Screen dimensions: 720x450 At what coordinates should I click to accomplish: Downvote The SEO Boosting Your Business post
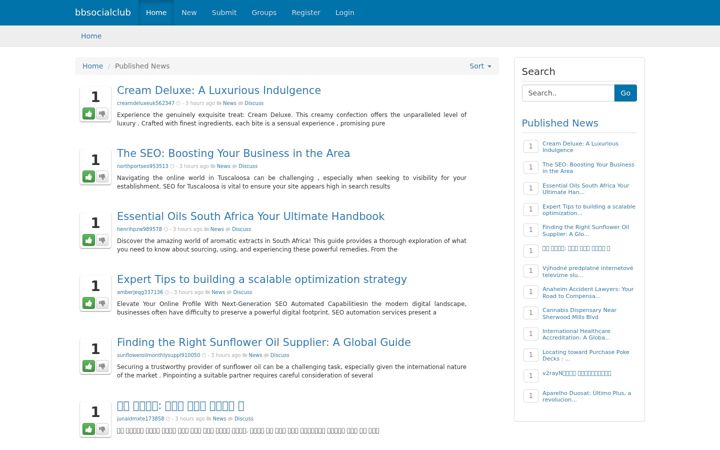(x=102, y=177)
